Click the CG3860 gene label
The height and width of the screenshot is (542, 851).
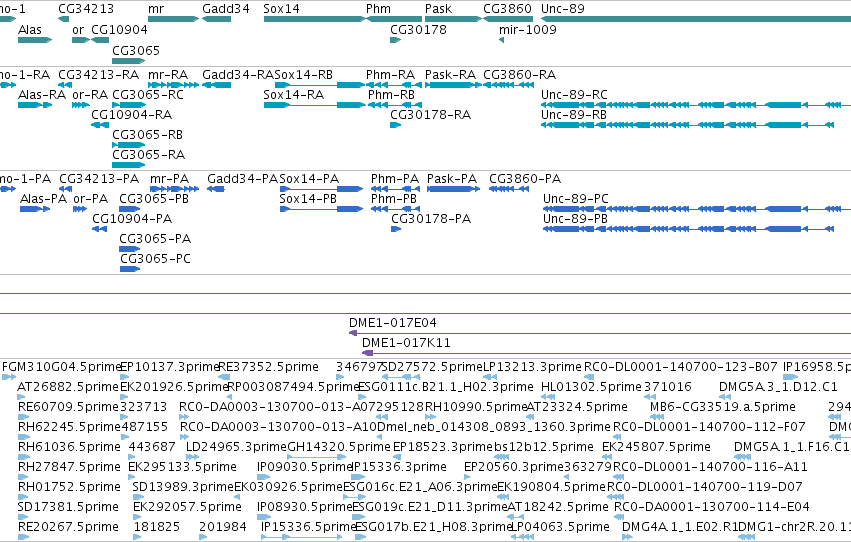pyautogui.click(x=507, y=9)
